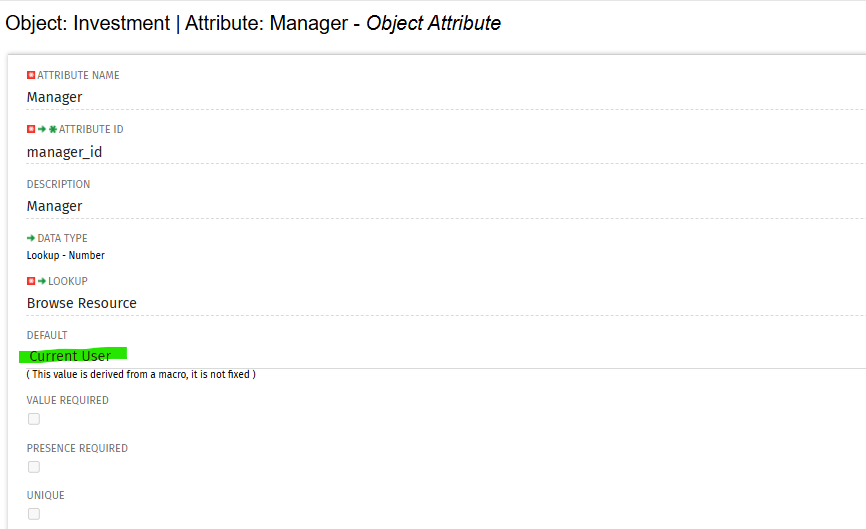
Task: Click green arrow icon beside Lookup label
Action: [42, 282]
